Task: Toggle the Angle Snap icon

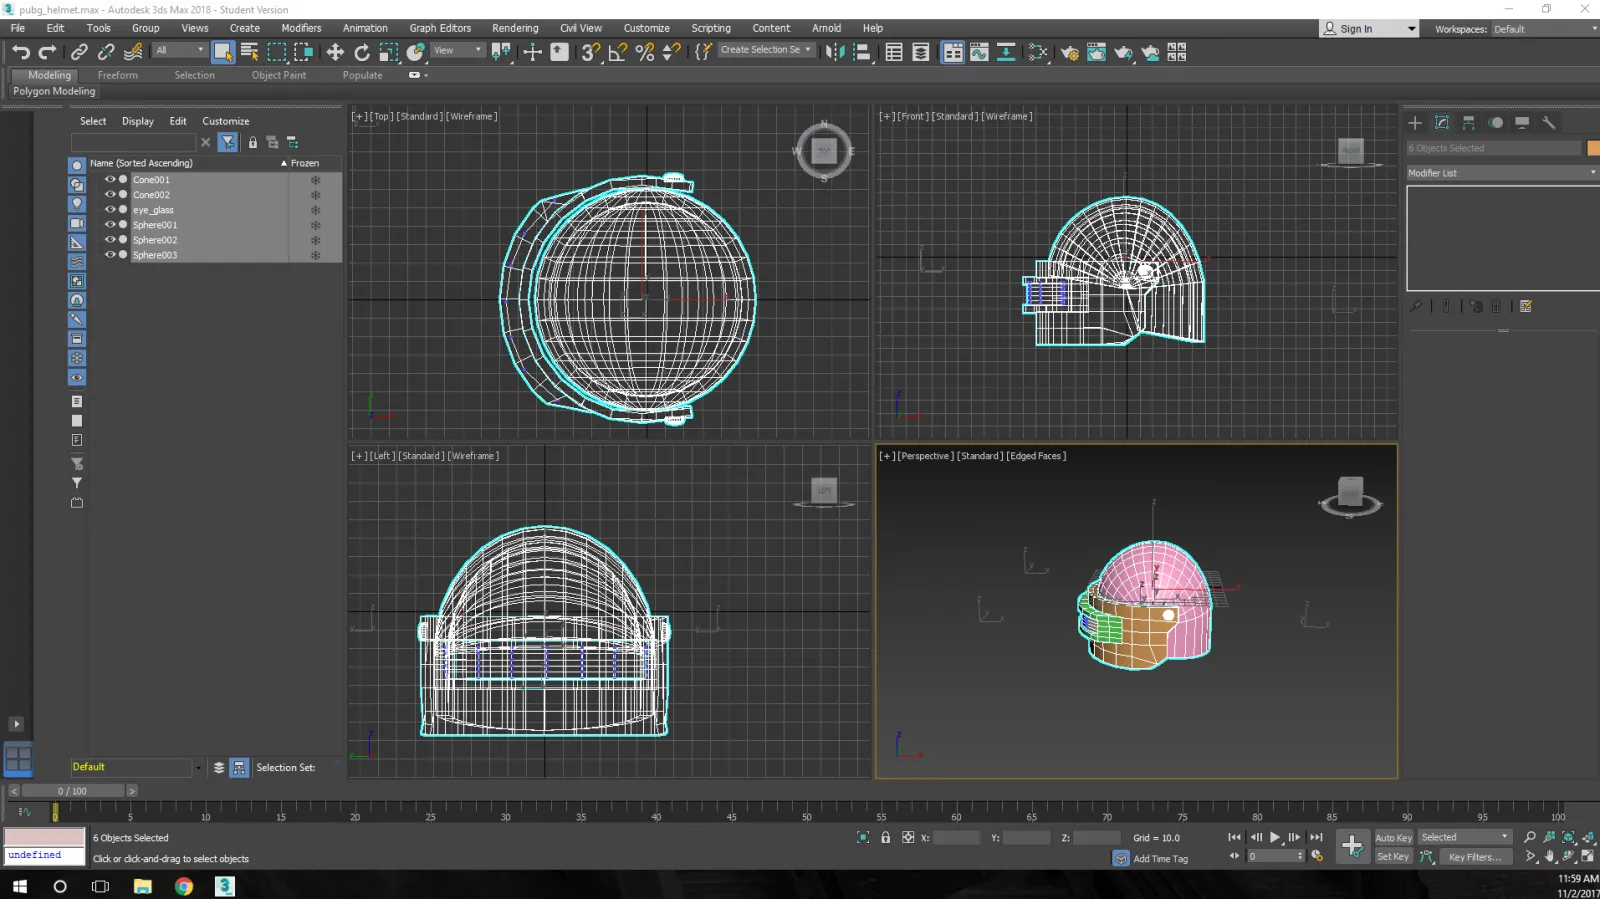Action: pyautogui.click(x=618, y=52)
